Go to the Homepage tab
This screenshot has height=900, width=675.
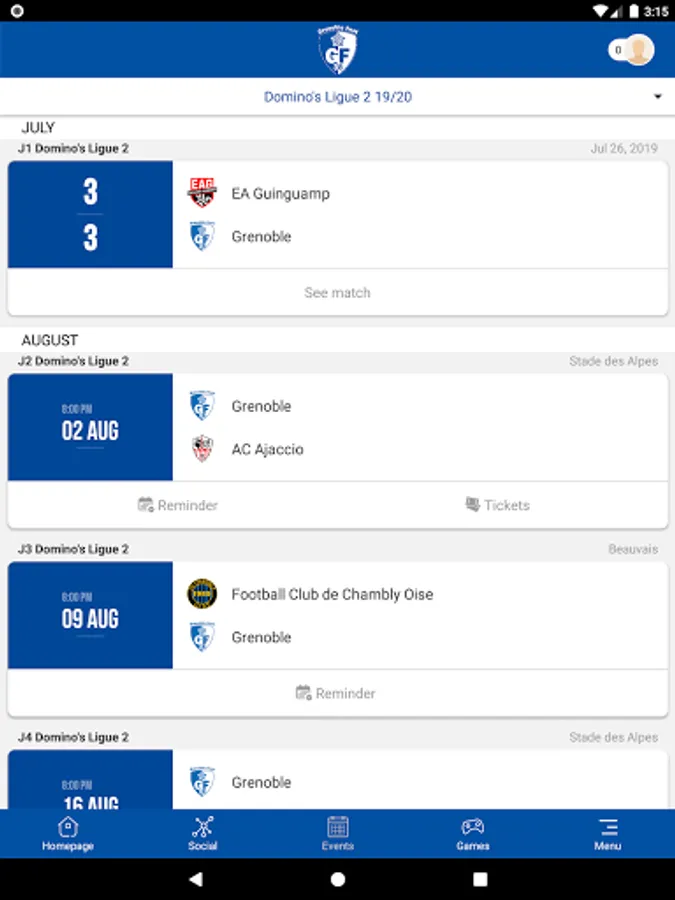coord(68,834)
